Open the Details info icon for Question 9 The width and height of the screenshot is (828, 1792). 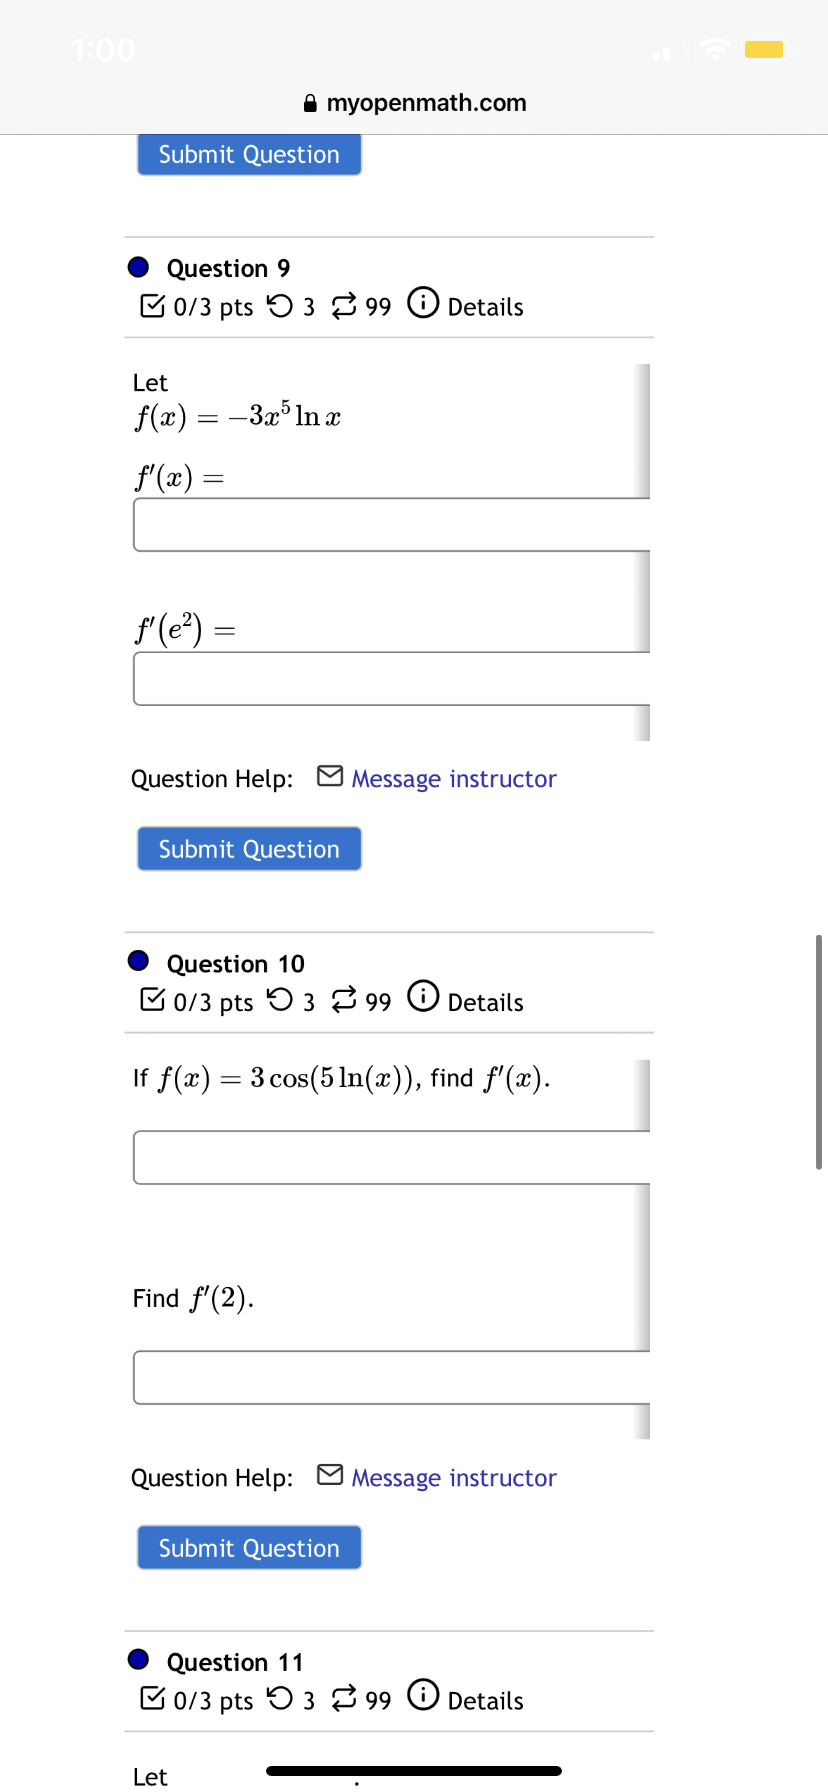(423, 302)
